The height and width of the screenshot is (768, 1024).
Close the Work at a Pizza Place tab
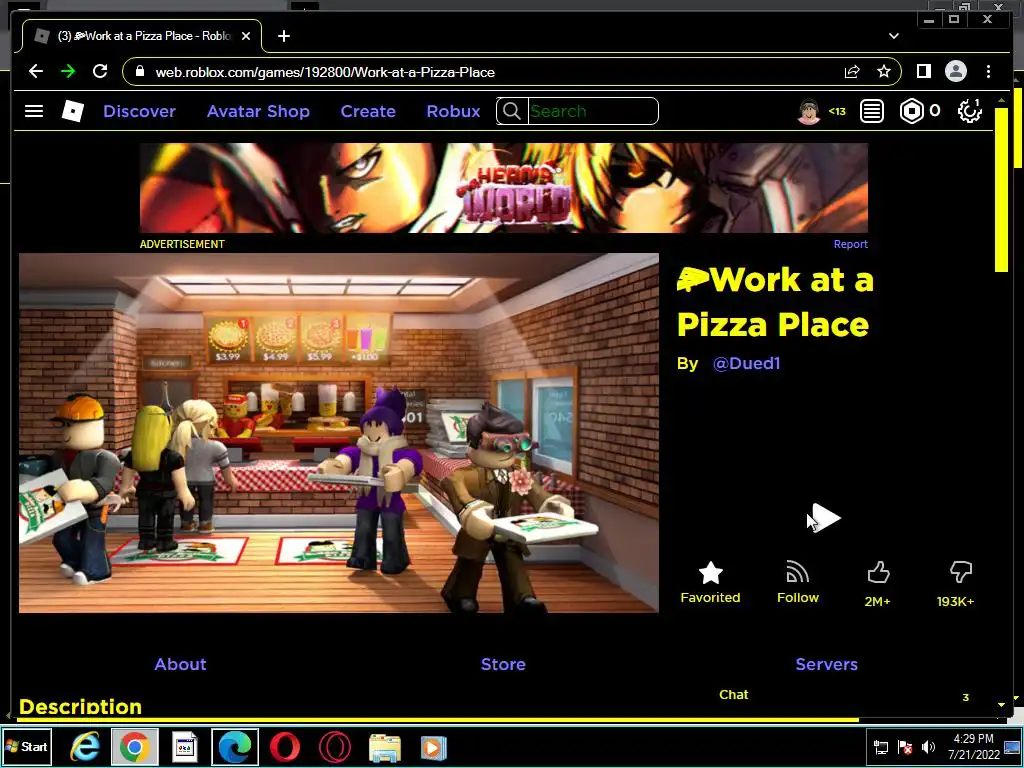246,36
